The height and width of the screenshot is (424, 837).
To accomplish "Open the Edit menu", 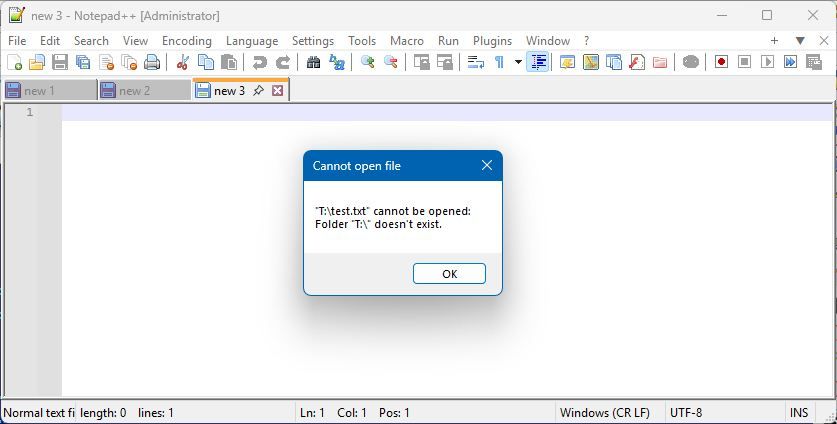I will coord(50,41).
